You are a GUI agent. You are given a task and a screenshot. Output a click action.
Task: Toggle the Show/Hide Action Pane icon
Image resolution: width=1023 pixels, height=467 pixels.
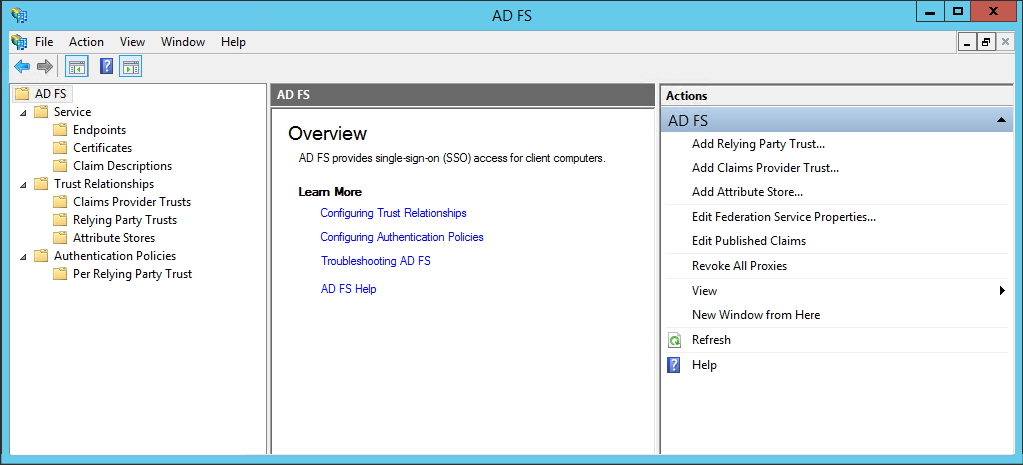(x=131, y=67)
